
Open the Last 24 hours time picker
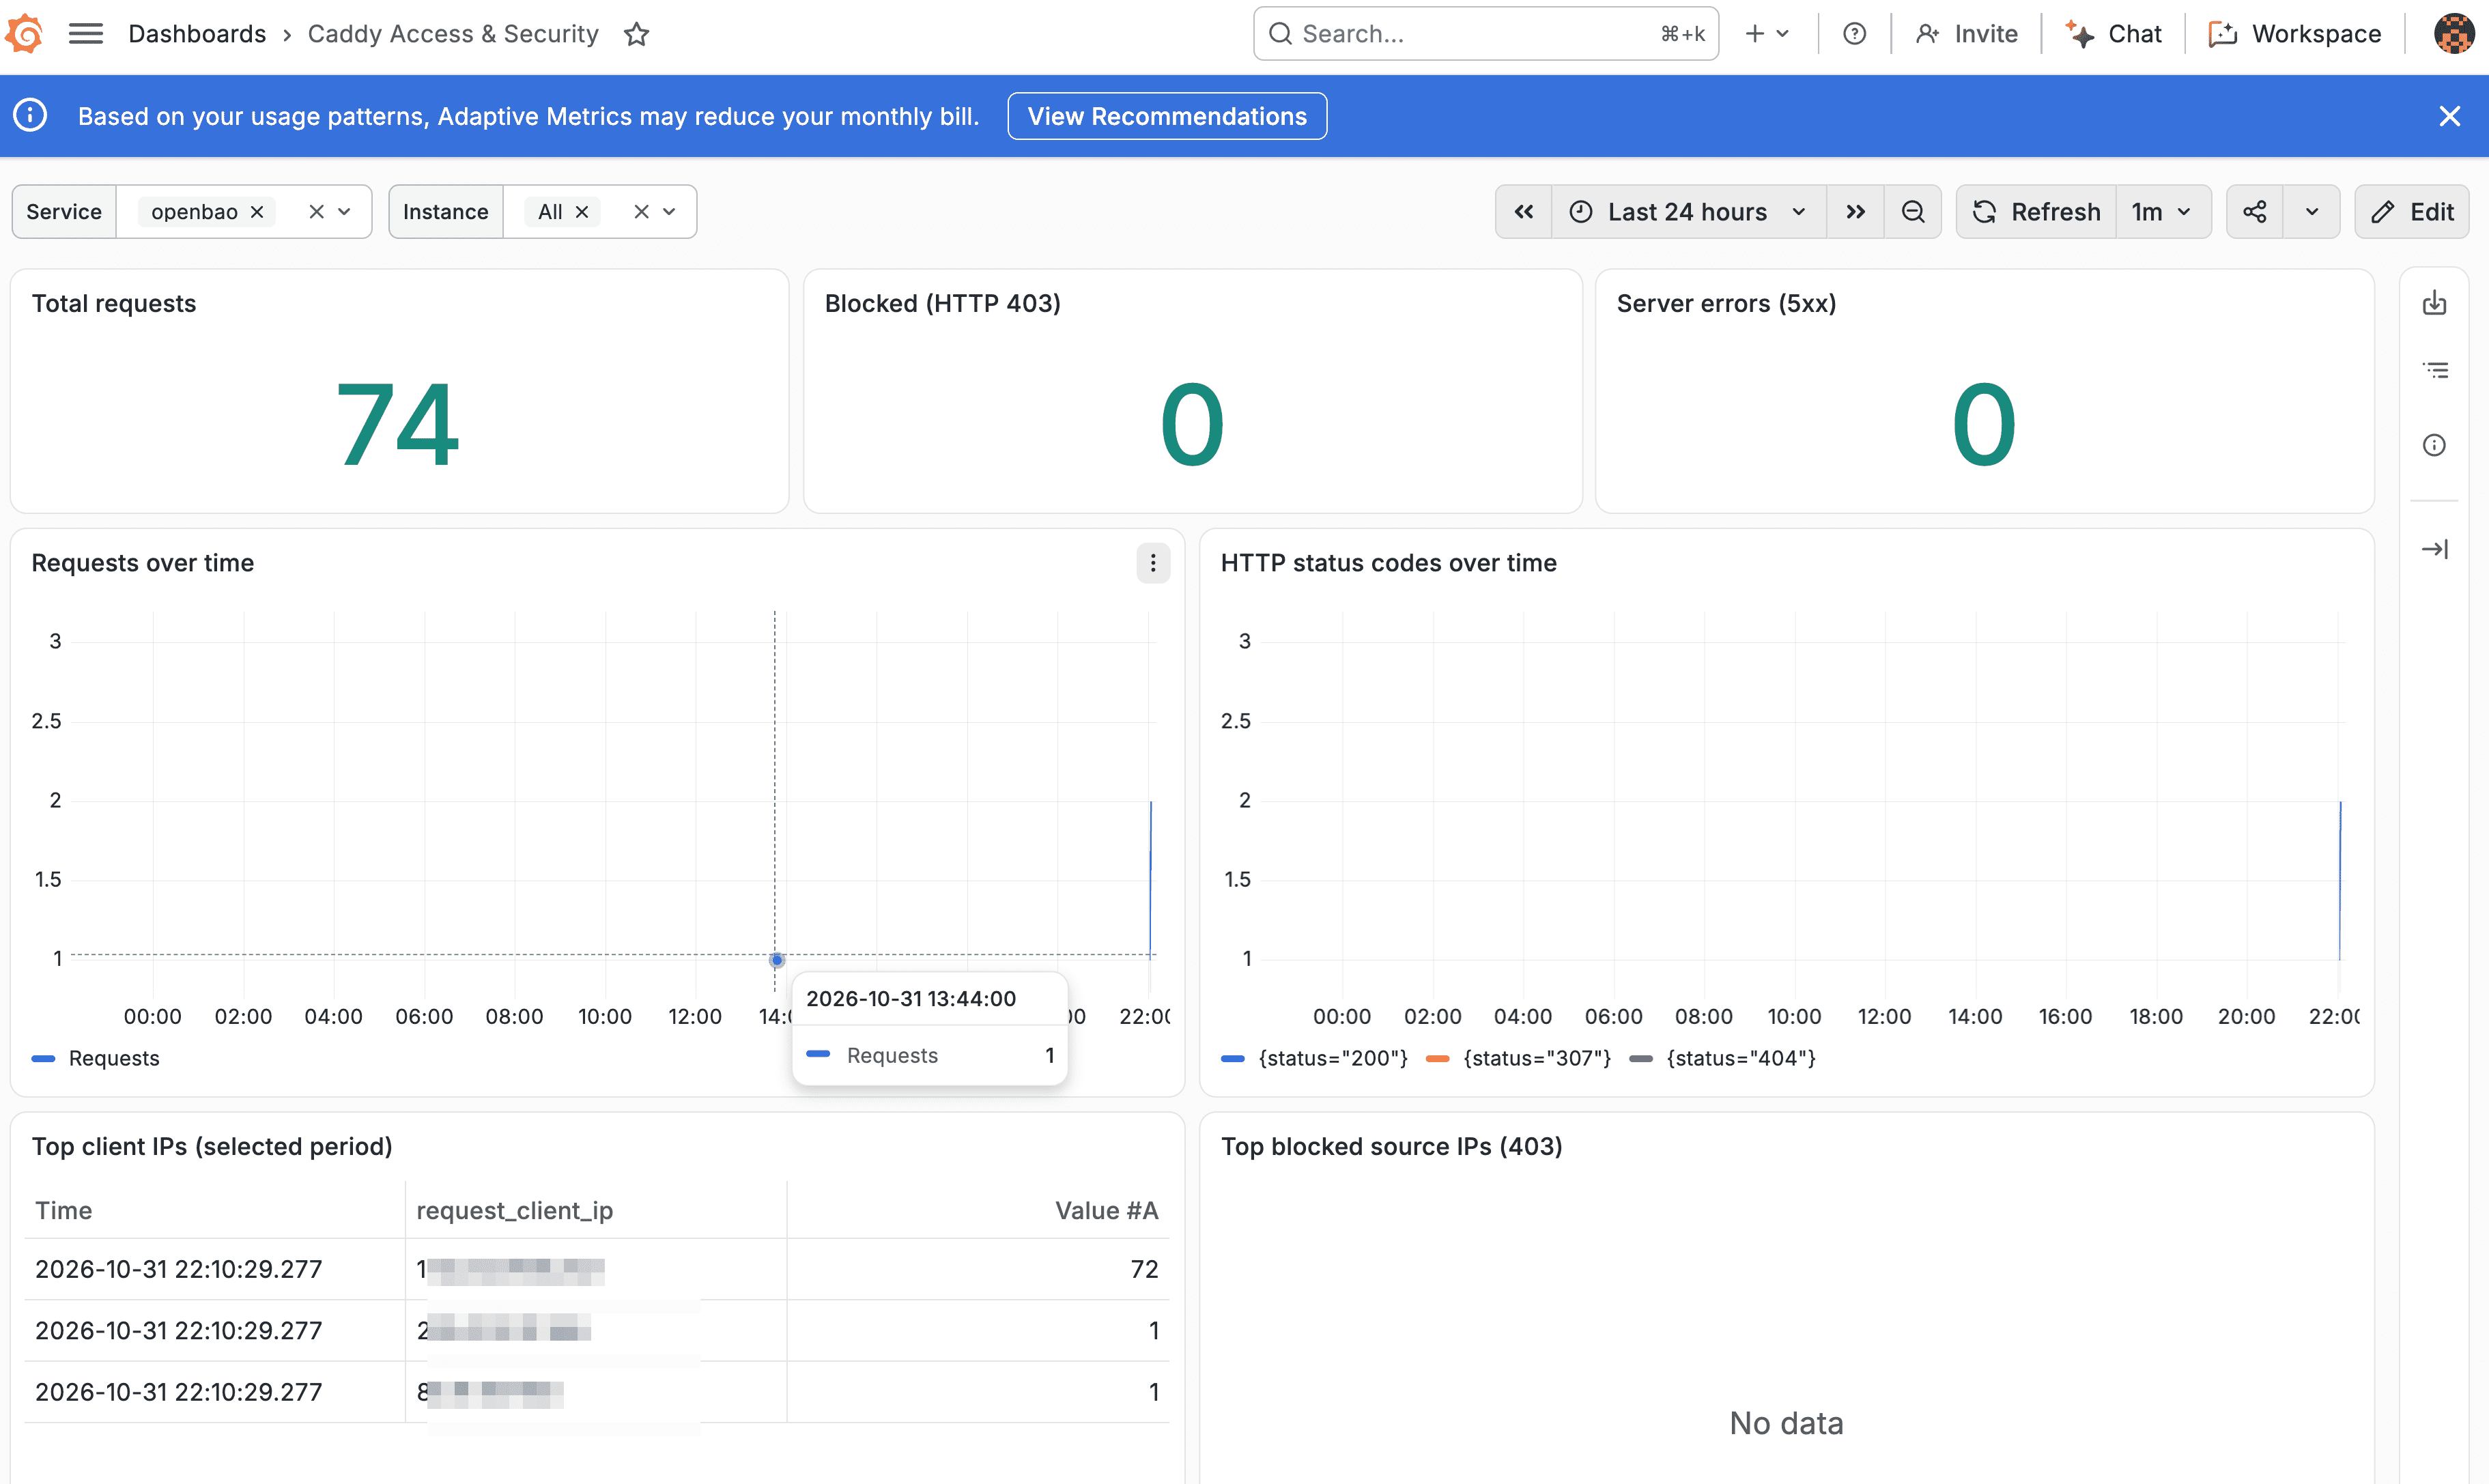(x=1688, y=212)
